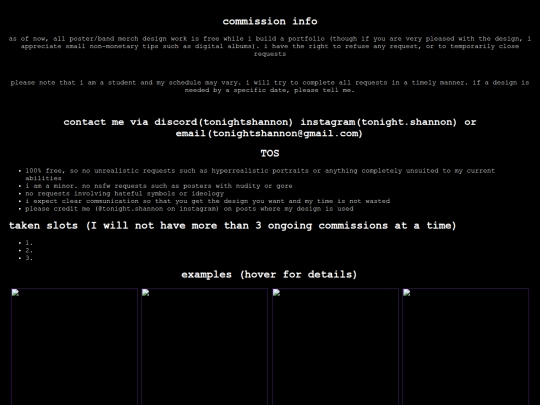The image size is (540, 405).
Task: Open the first example image thumbnail
Action: [x=74, y=346]
